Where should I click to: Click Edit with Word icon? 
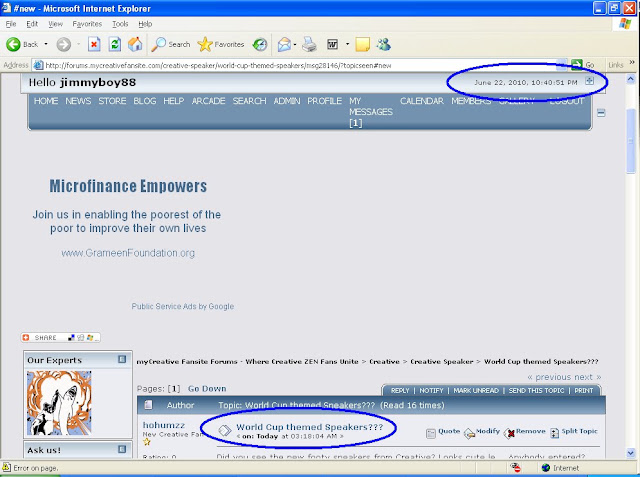pyautogui.click(x=333, y=44)
